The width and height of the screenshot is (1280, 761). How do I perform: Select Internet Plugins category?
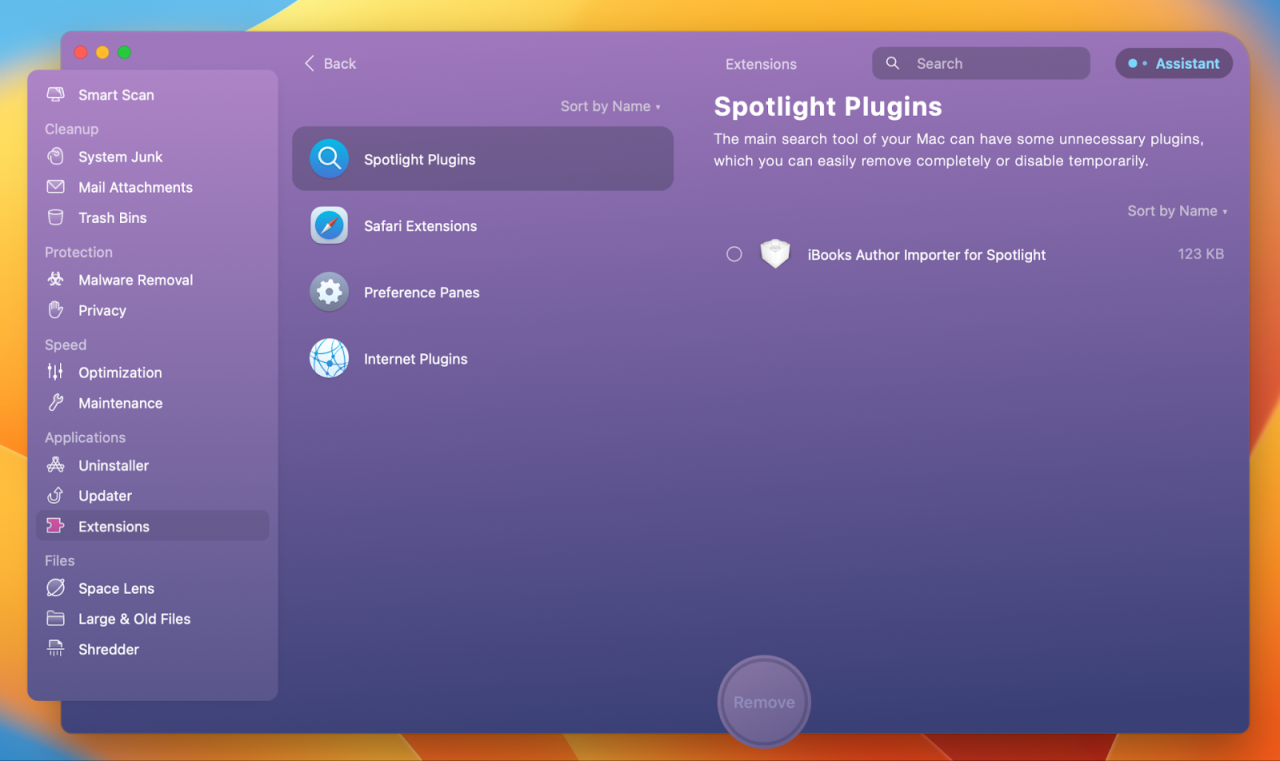click(483, 359)
